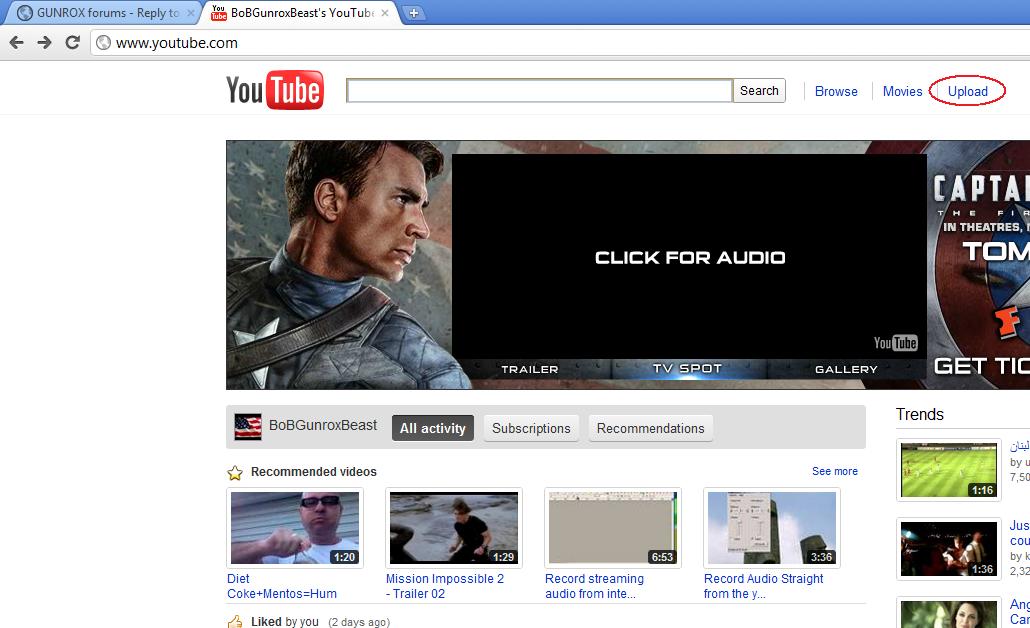Open the Mission Impossible 2 trailer thumbnail
This screenshot has height=628, width=1030.
pyautogui.click(x=454, y=528)
